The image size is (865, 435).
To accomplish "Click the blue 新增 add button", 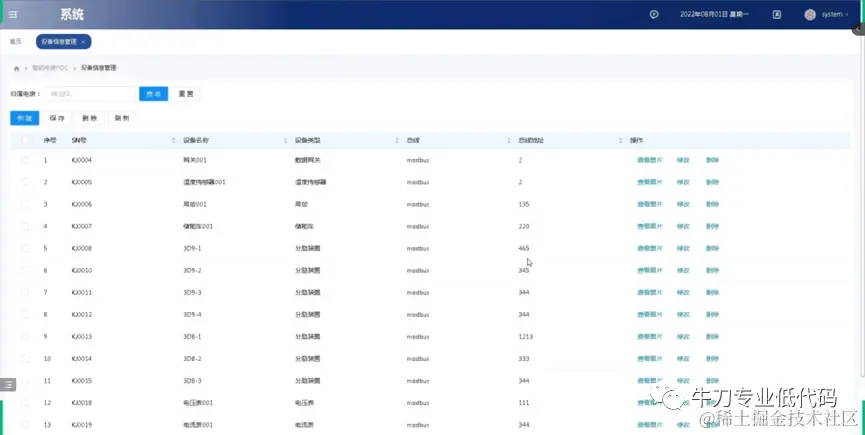I will tap(25, 118).
